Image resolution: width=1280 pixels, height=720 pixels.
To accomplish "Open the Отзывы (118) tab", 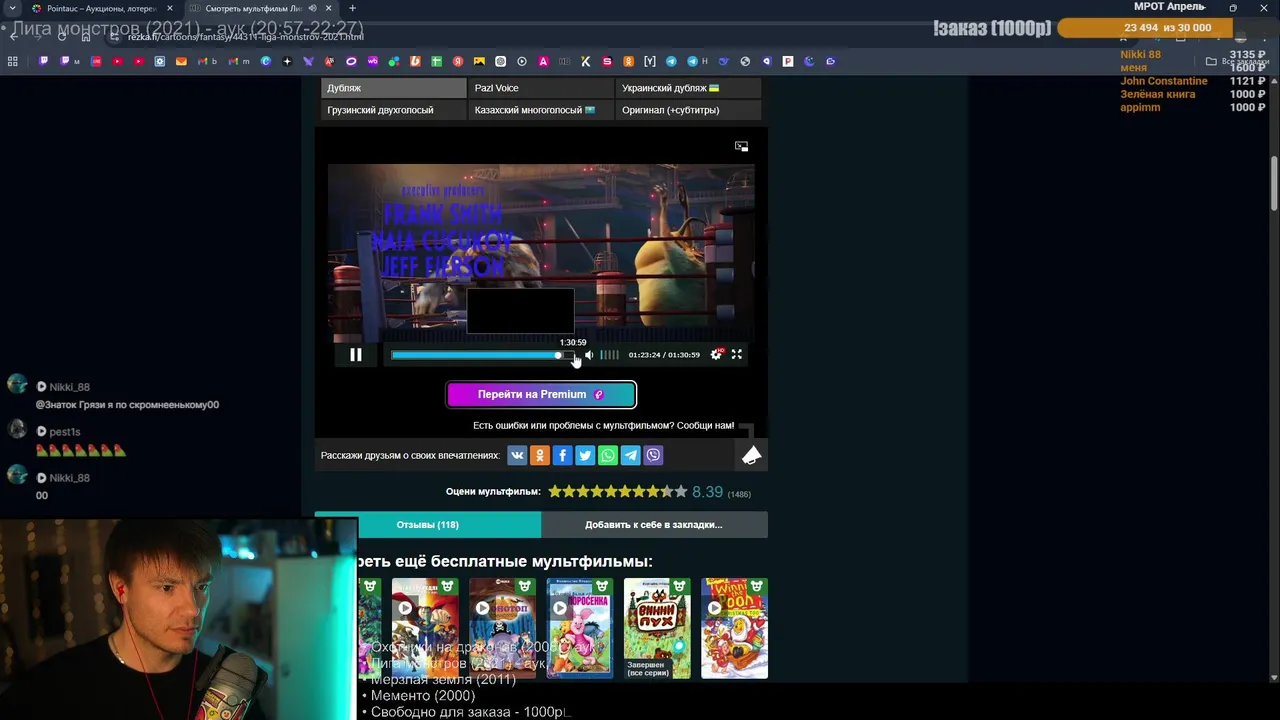I will [428, 524].
